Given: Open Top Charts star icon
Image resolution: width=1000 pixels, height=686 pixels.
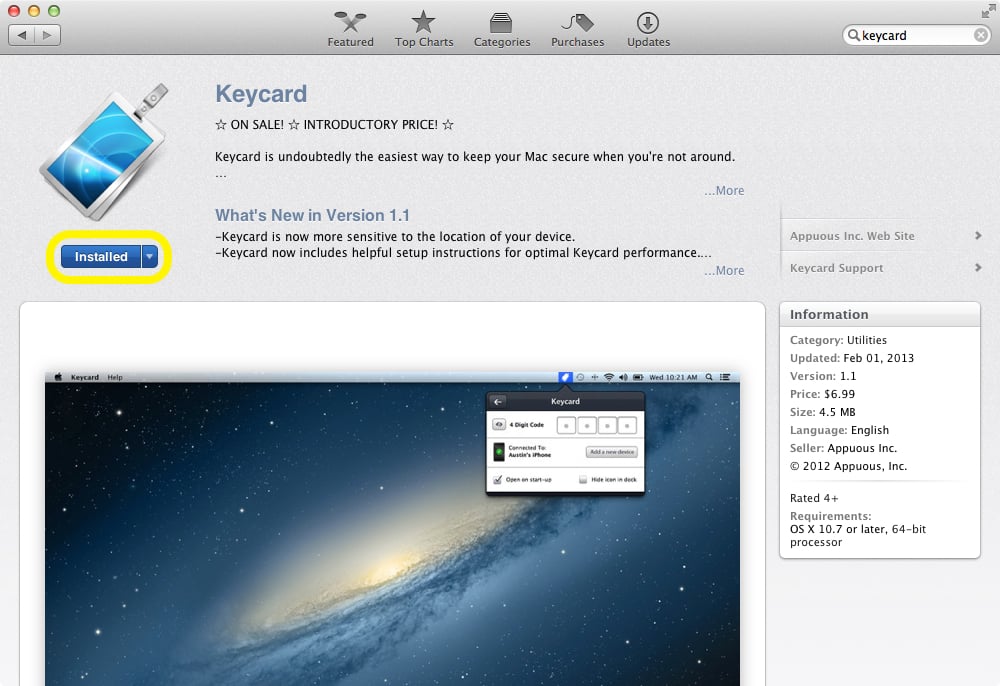Looking at the screenshot, I should pyautogui.click(x=423, y=22).
